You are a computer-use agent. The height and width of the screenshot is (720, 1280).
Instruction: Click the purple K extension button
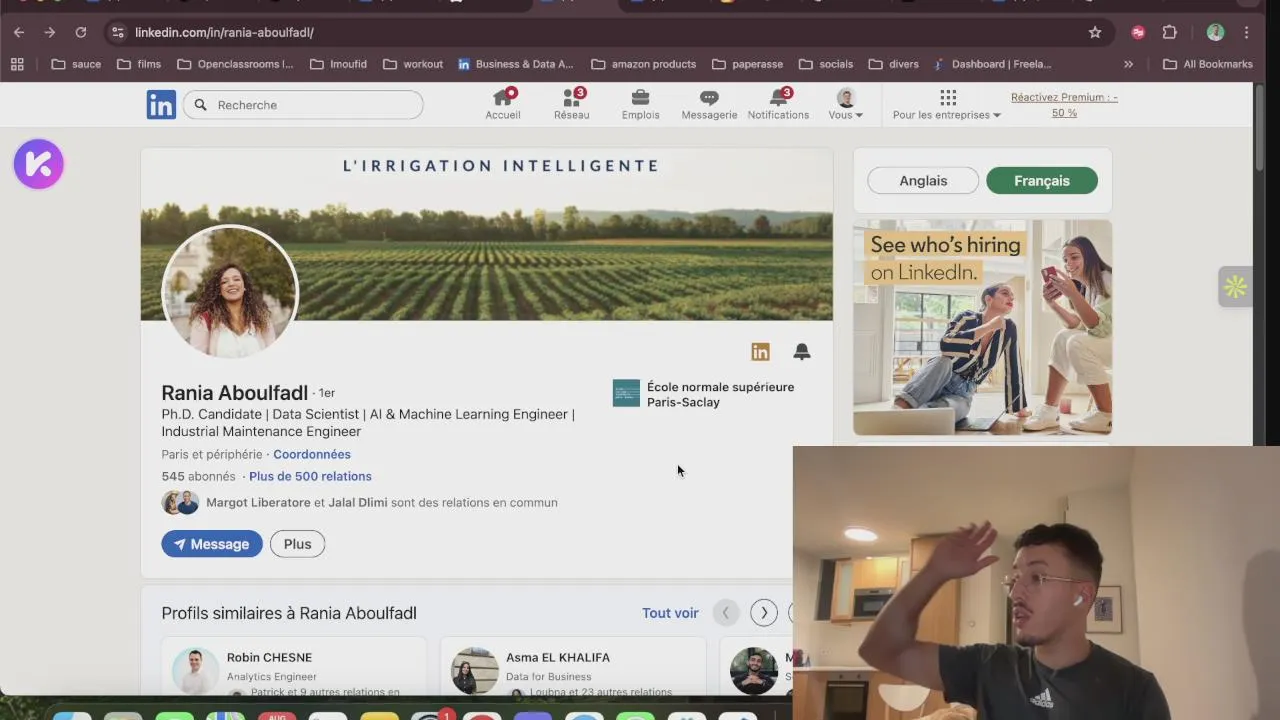tap(39, 164)
